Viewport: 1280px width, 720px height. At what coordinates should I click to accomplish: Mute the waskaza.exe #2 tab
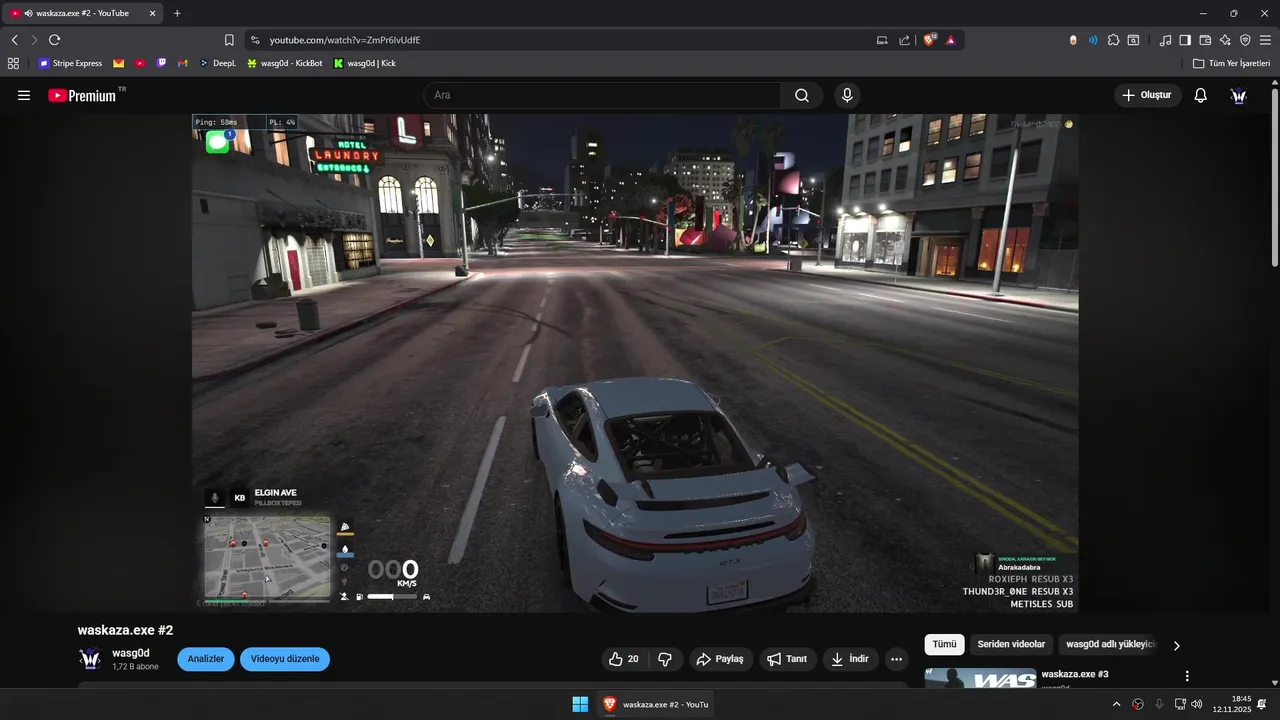pyautogui.click(x=28, y=13)
